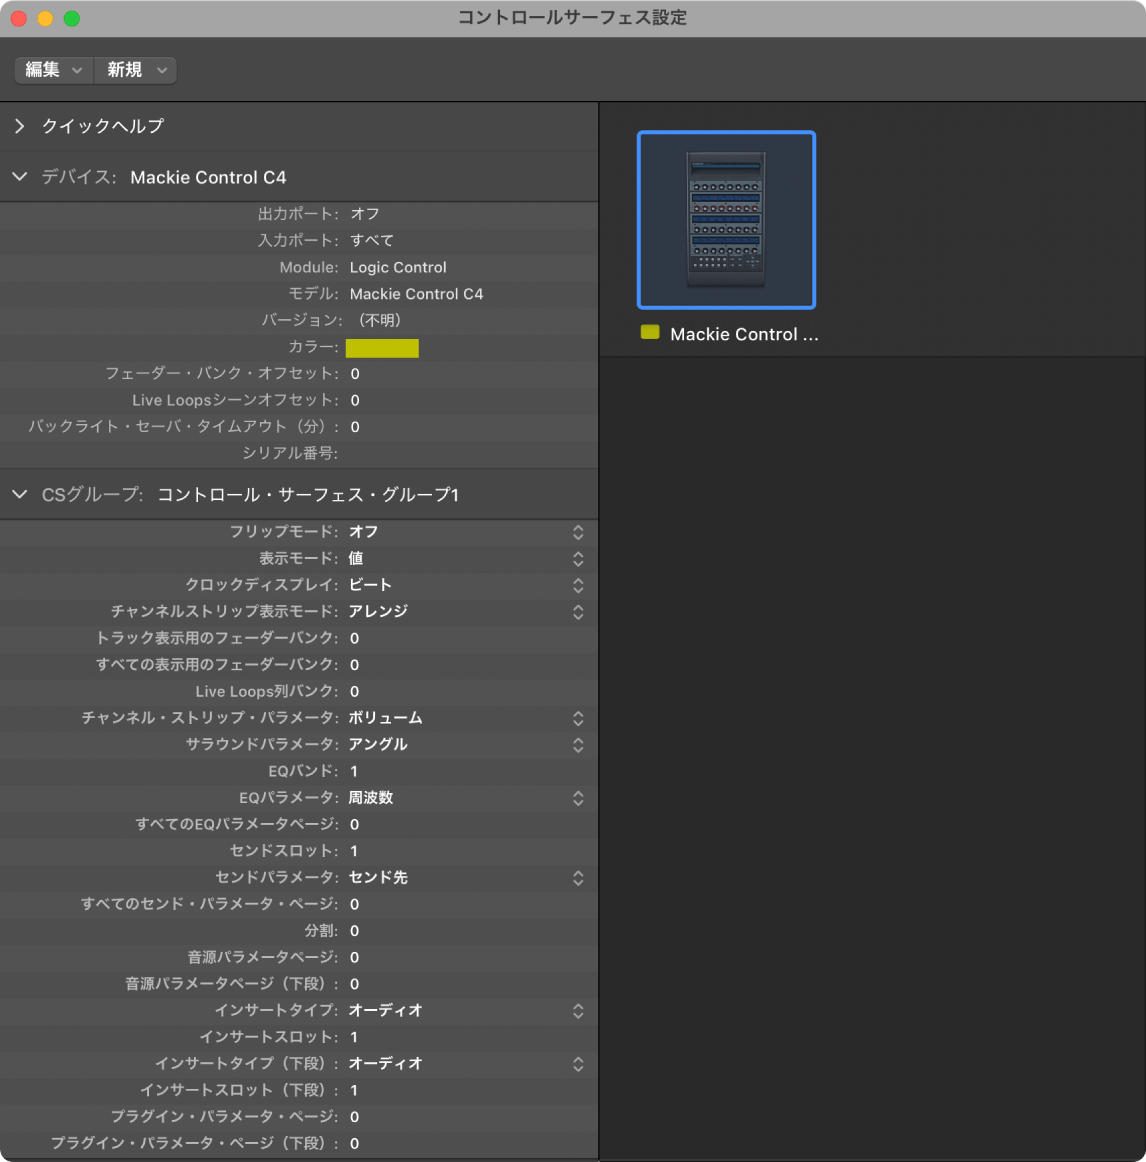The image size is (1146, 1162).
Task: Click インサートタイプ value オーディオ
Action: coord(385,1011)
